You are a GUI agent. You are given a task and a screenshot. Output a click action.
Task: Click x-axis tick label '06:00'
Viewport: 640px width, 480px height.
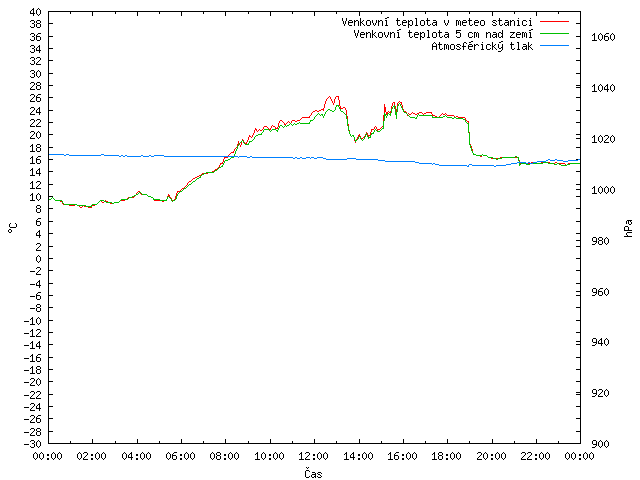click(x=180, y=456)
